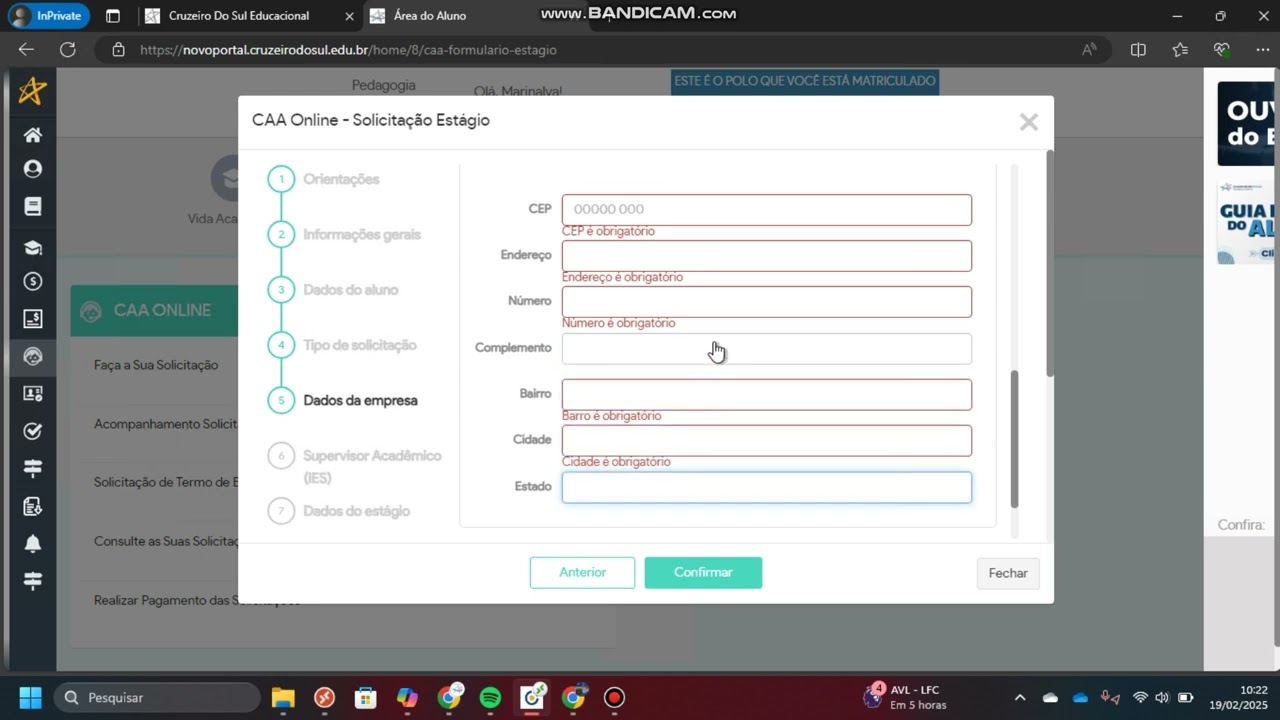
Task: Click the Anterior button
Action: pyautogui.click(x=582, y=572)
